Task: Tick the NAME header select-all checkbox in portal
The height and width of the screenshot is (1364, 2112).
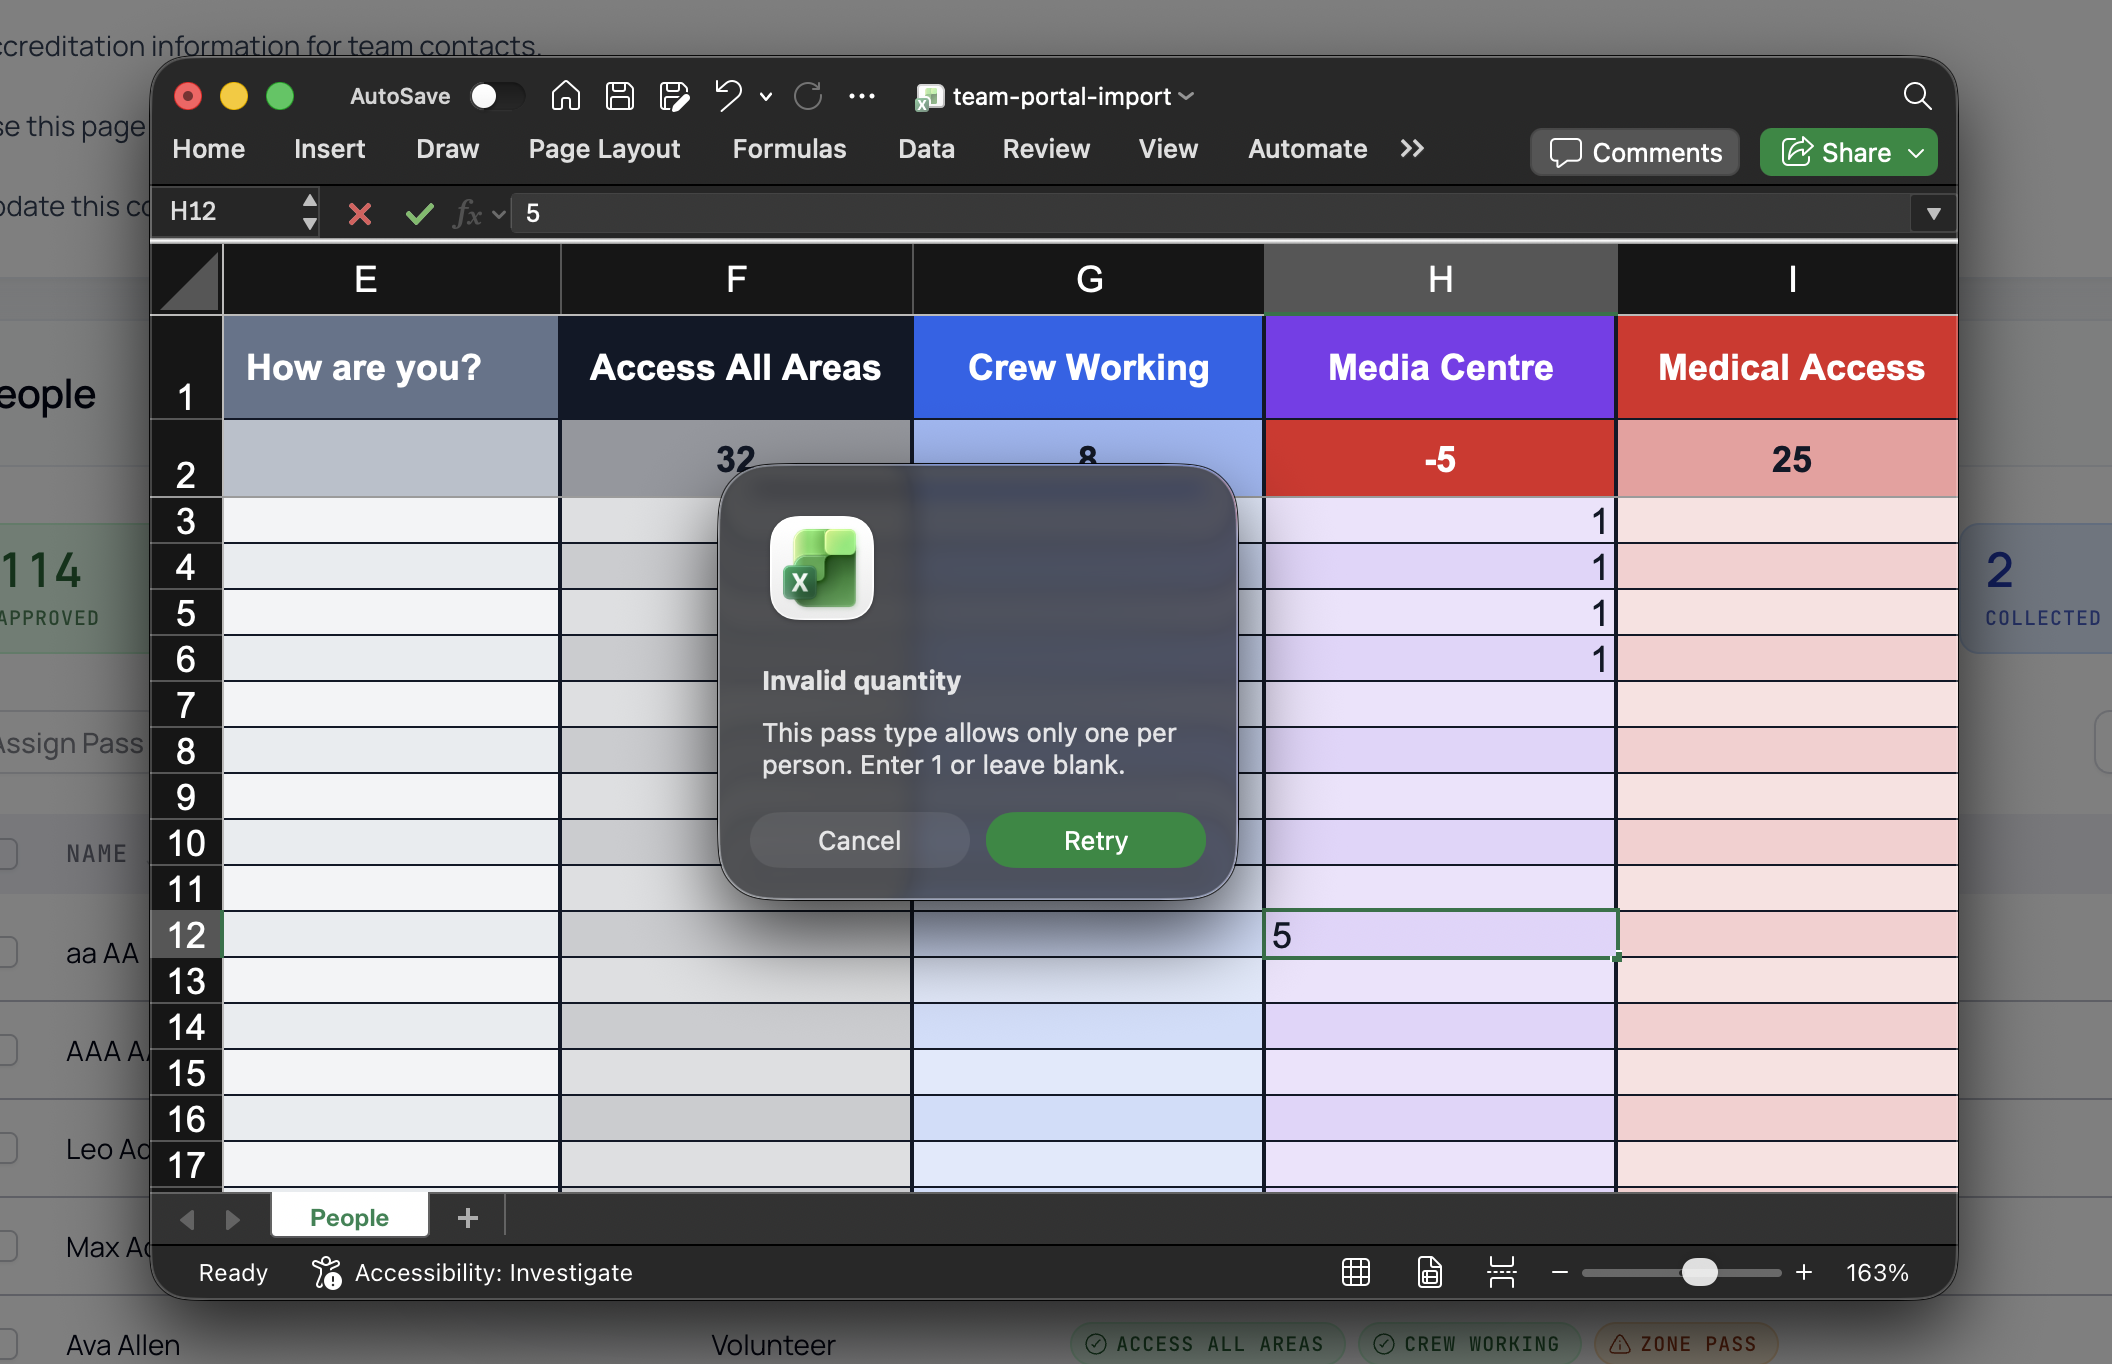Action: (6, 853)
